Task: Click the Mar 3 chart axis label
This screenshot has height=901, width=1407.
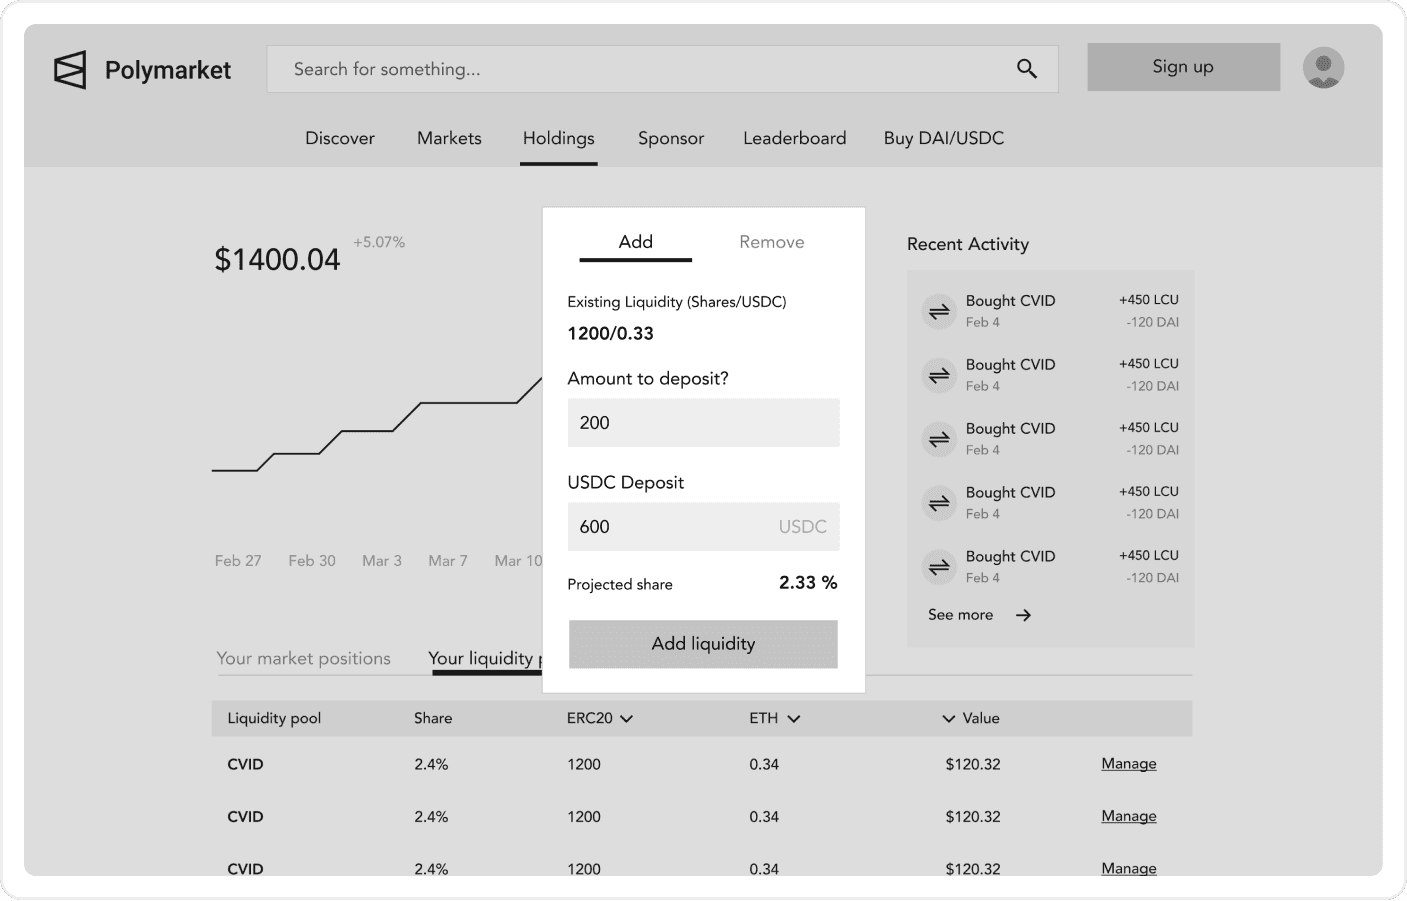Action: (x=382, y=561)
